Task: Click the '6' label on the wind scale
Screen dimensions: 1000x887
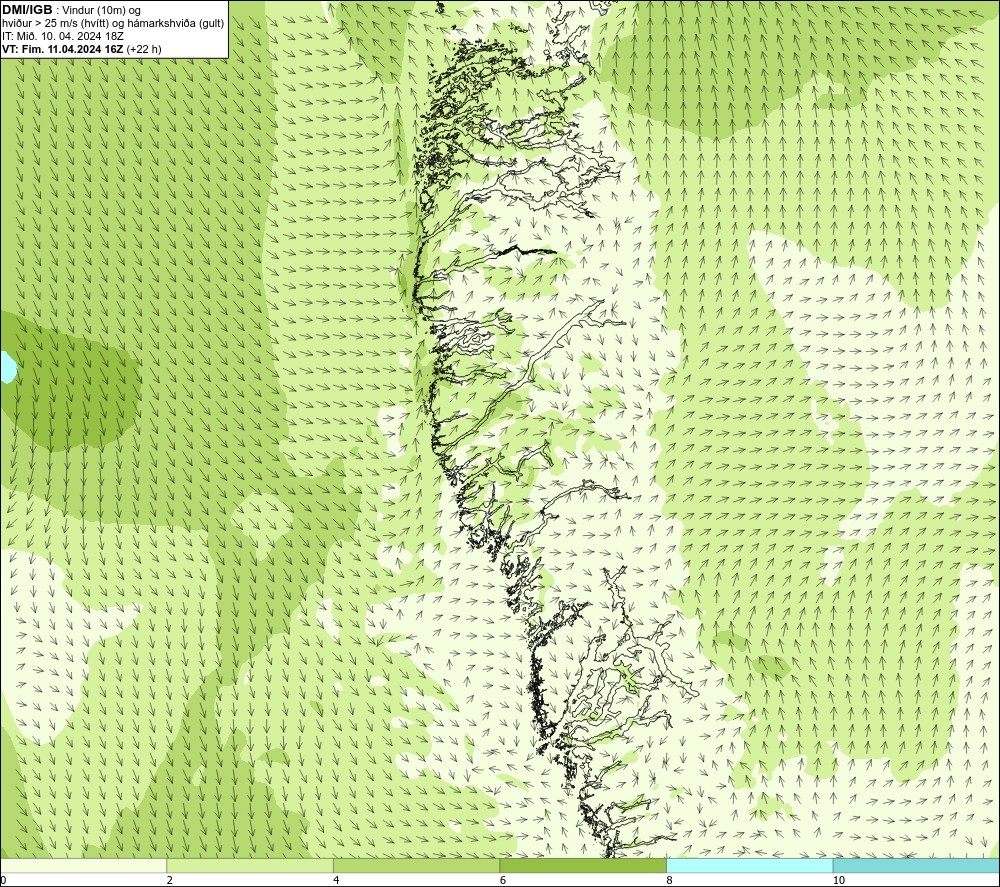Action: 503,880
